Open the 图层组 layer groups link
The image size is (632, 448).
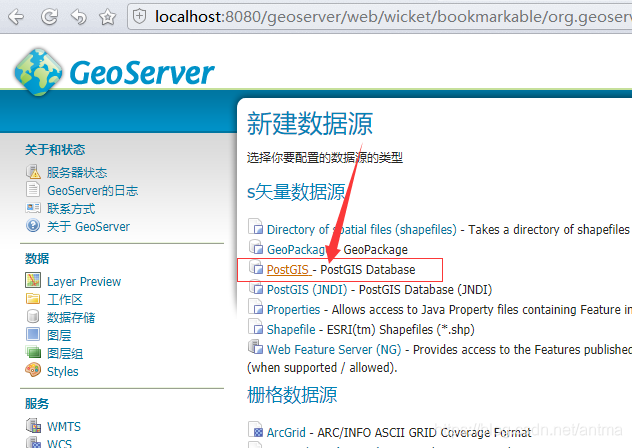point(65,354)
